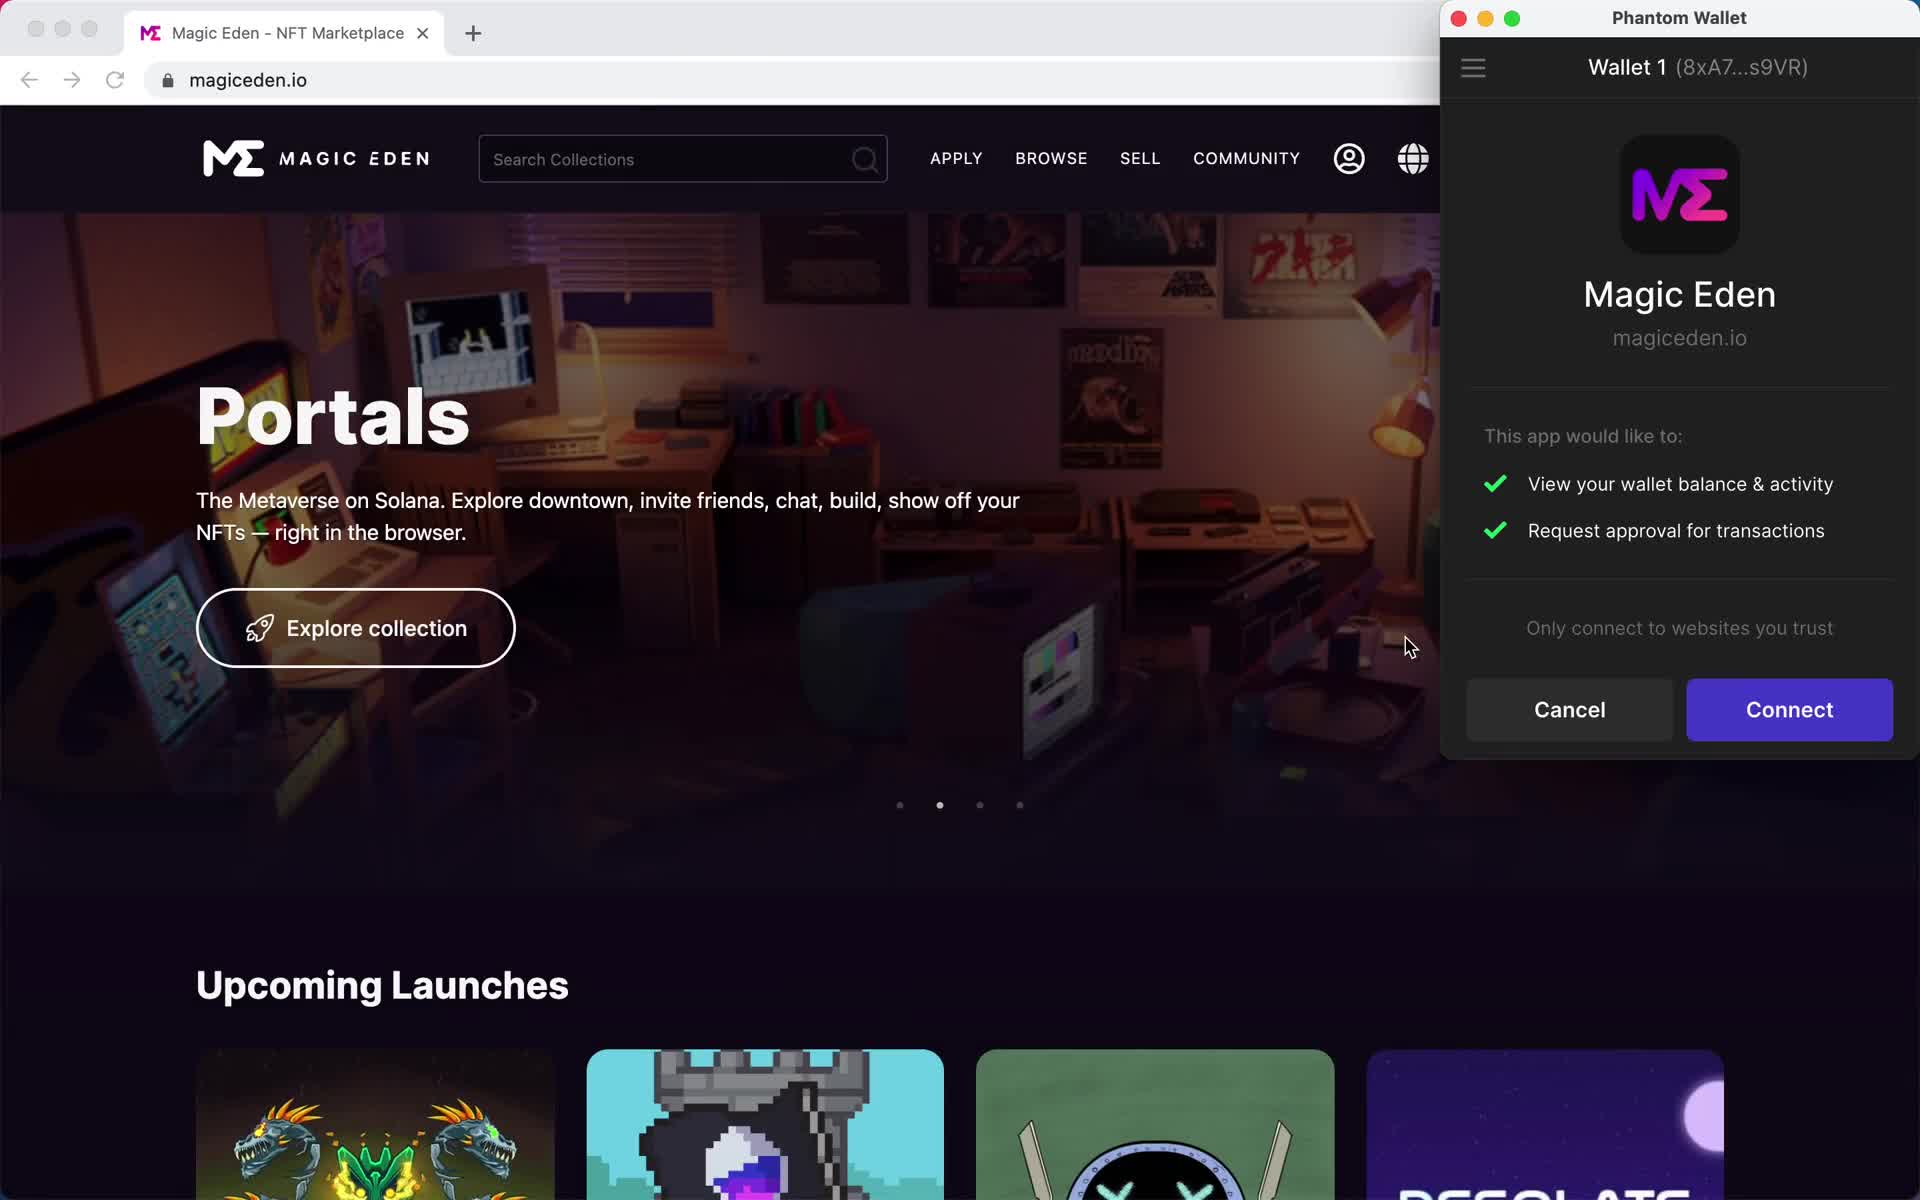Expand the SELL navigation dropdown
Viewport: 1920px width, 1200px height.
click(1140, 159)
